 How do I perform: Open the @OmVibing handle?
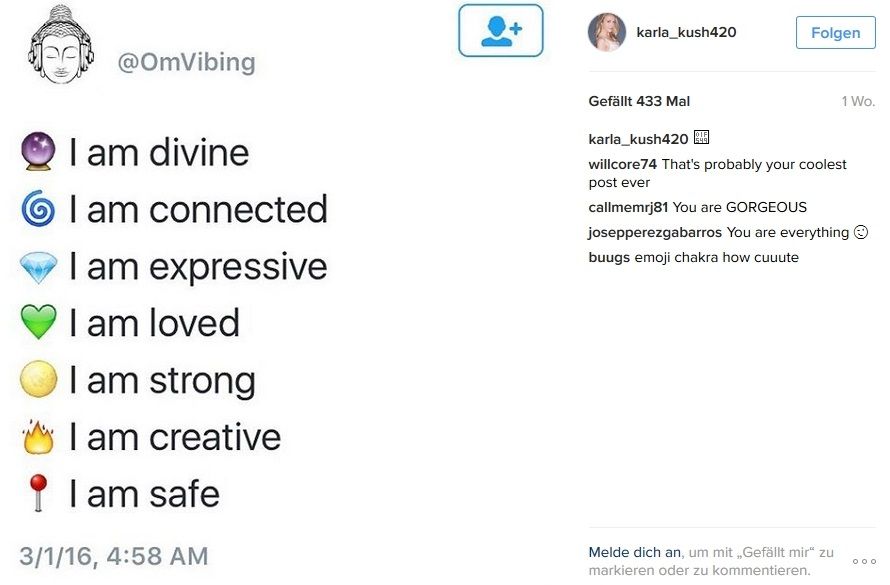point(187,63)
